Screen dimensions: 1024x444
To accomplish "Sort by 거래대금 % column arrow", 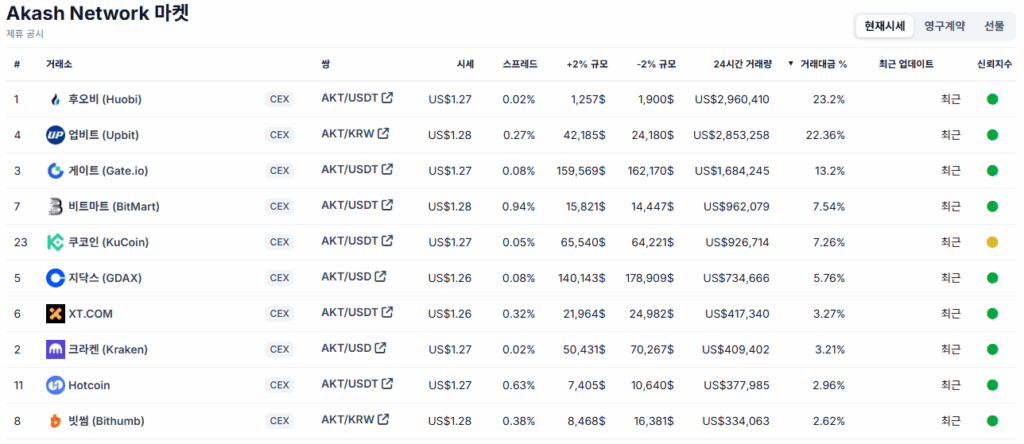I will pyautogui.click(x=791, y=64).
